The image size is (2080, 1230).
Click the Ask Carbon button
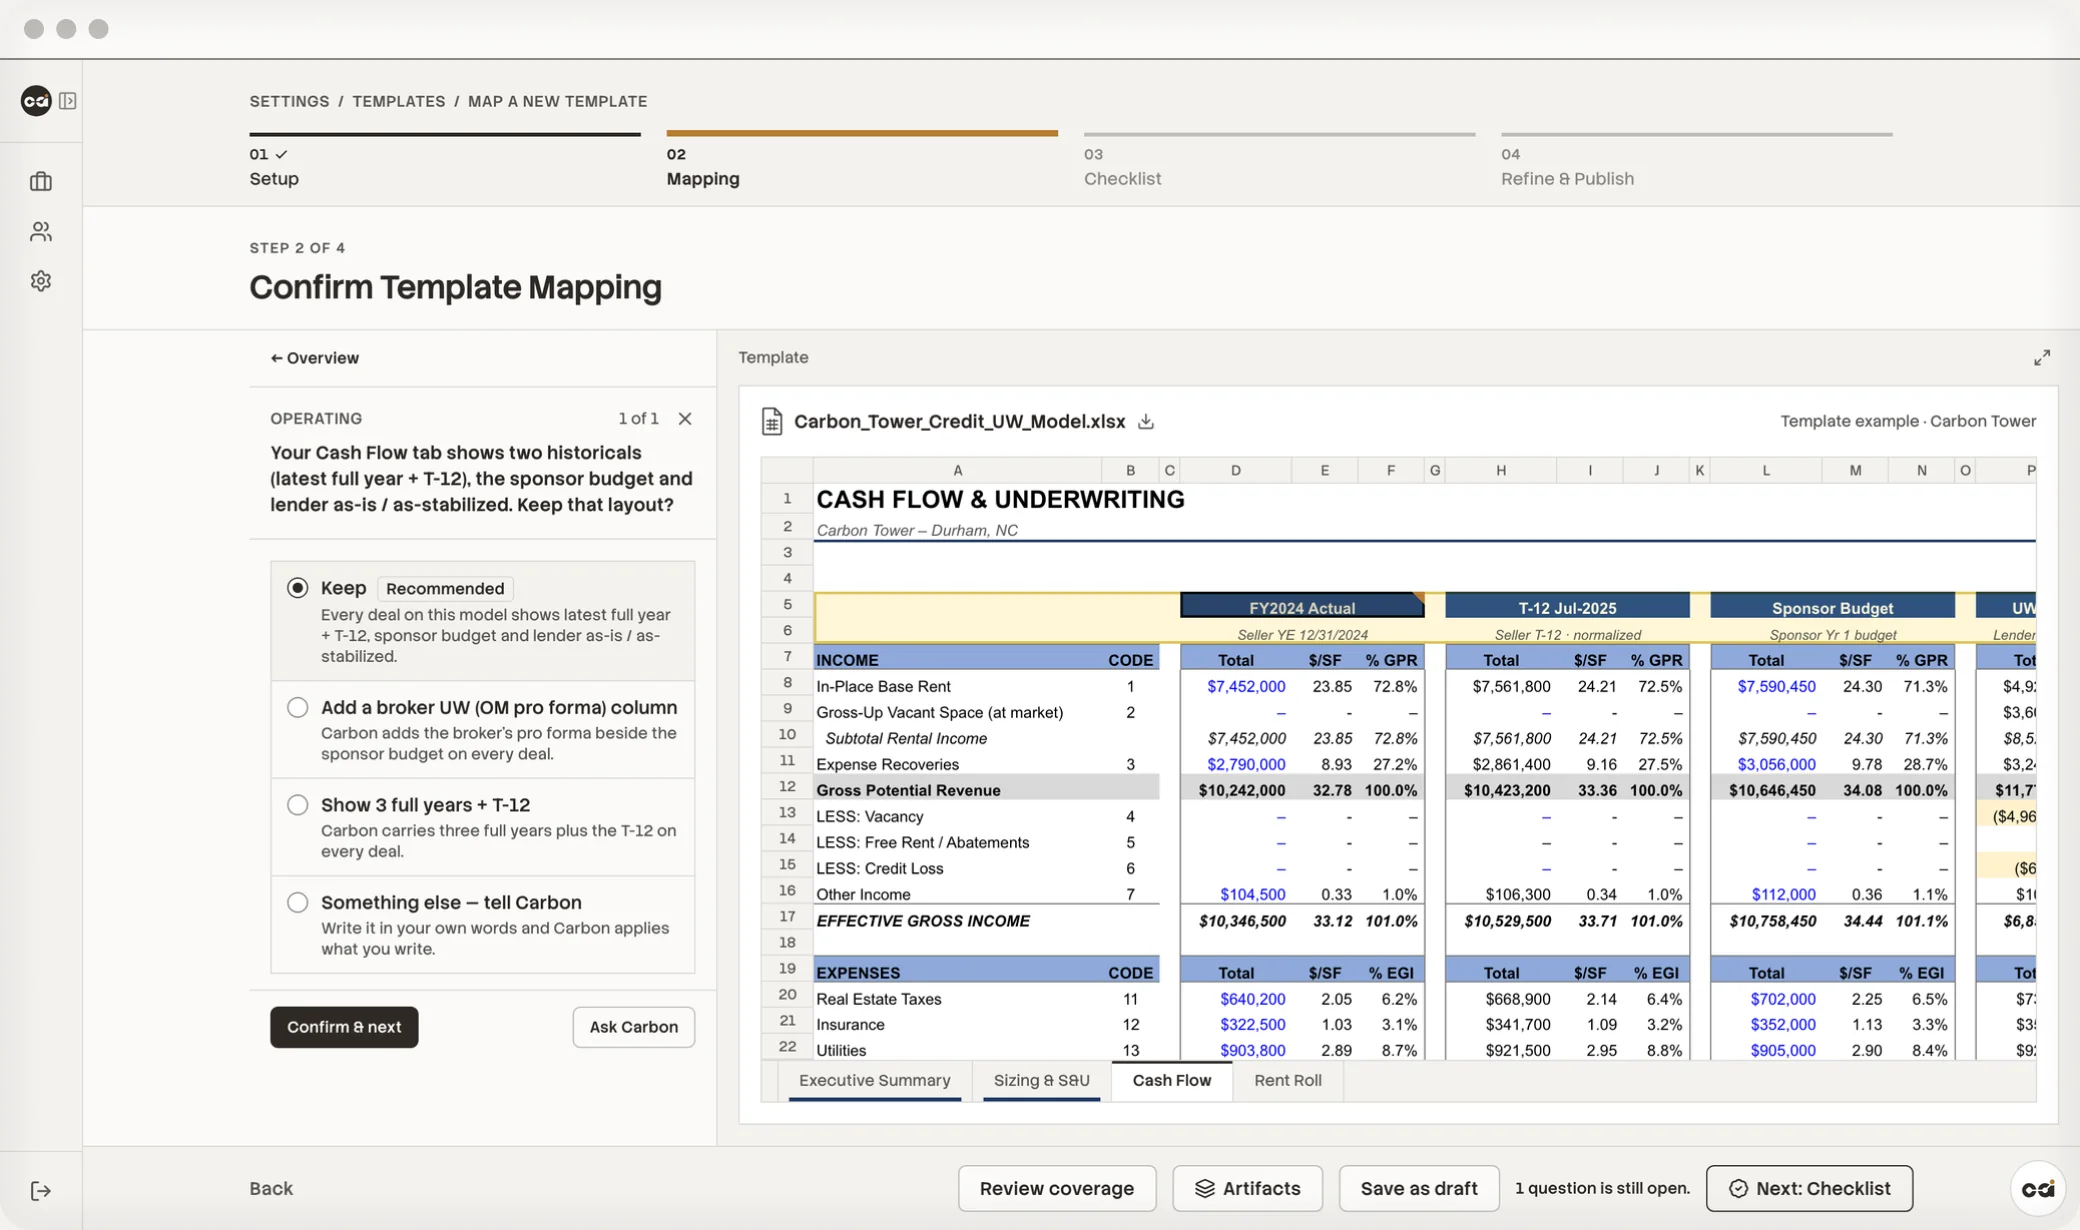pyautogui.click(x=633, y=1027)
